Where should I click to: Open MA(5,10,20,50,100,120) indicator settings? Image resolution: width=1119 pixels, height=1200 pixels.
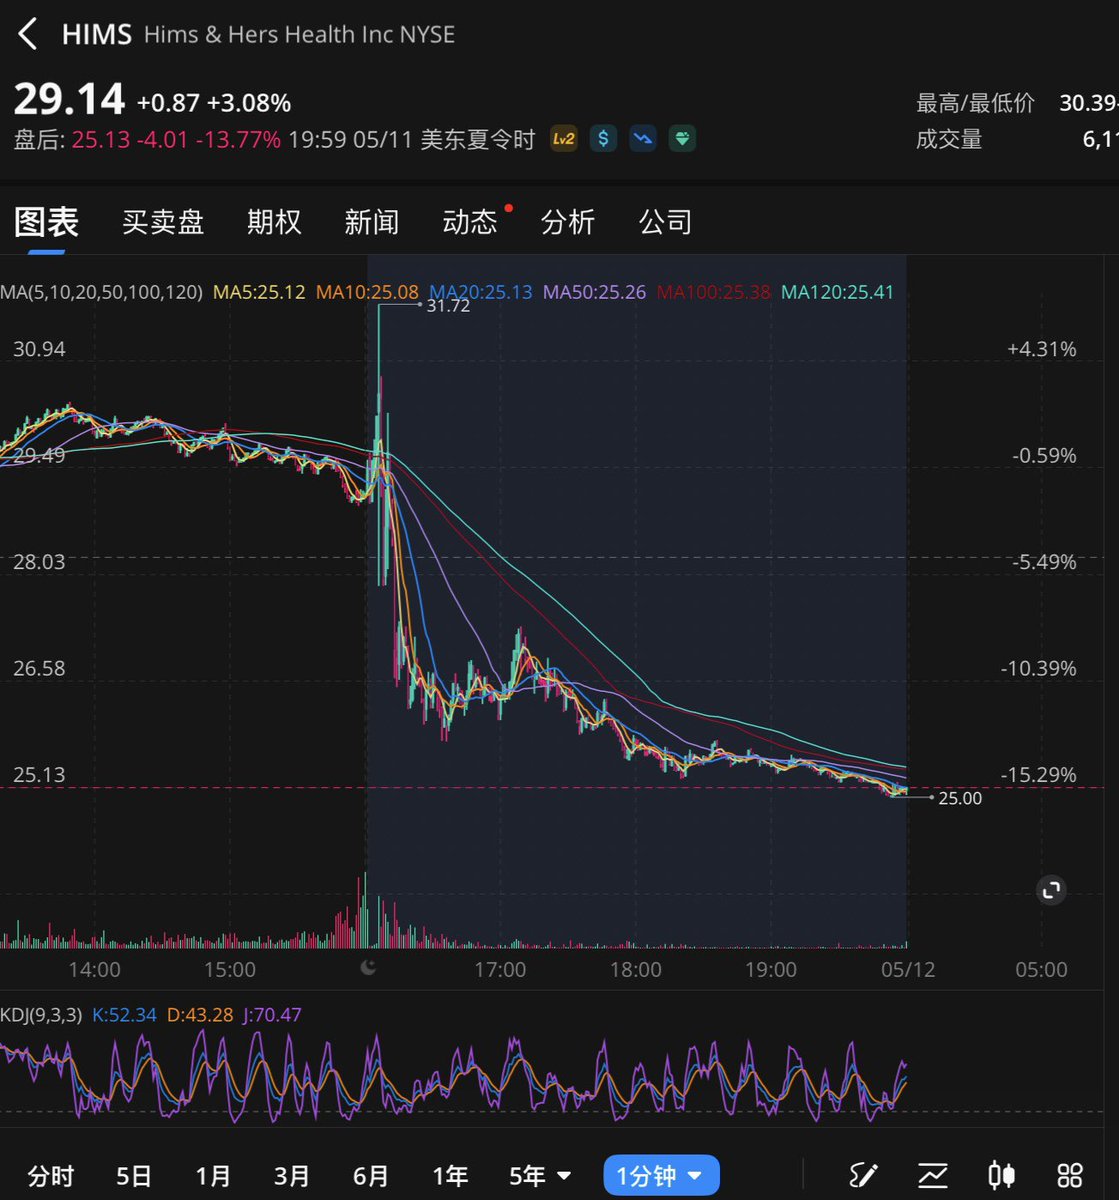[101, 292]
